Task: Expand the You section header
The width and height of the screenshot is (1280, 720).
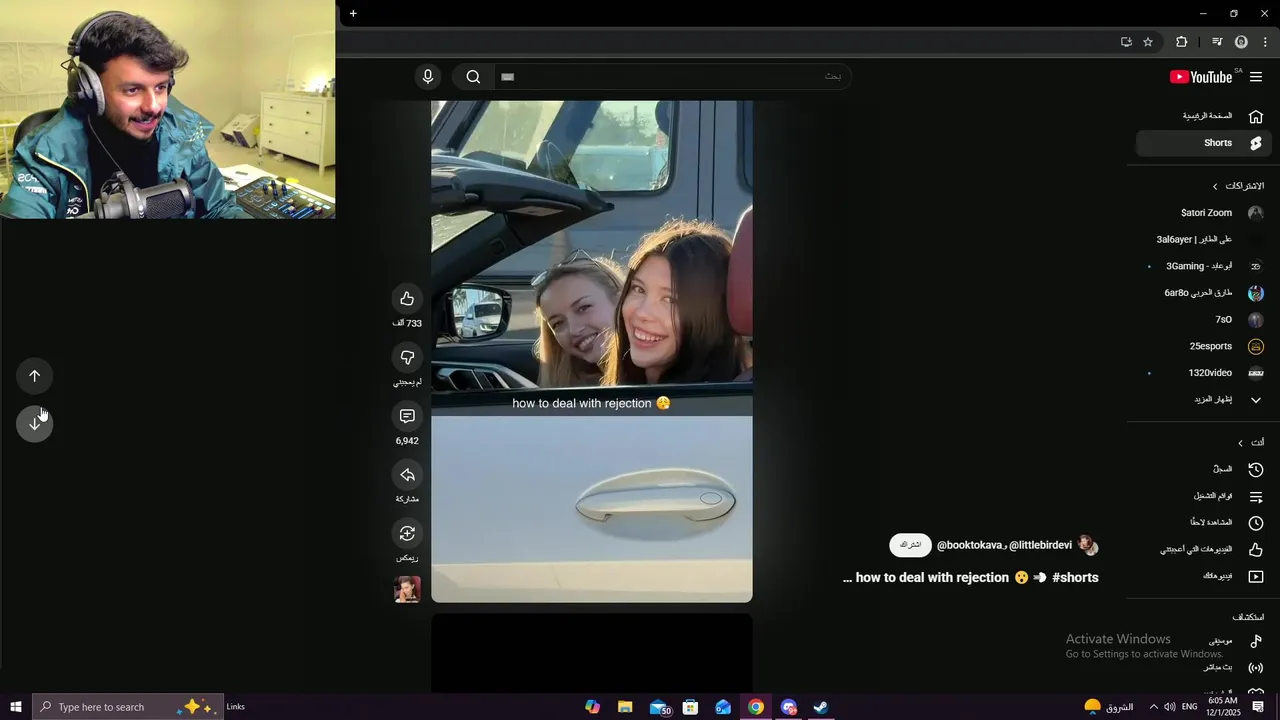Action: (1251, 443)
